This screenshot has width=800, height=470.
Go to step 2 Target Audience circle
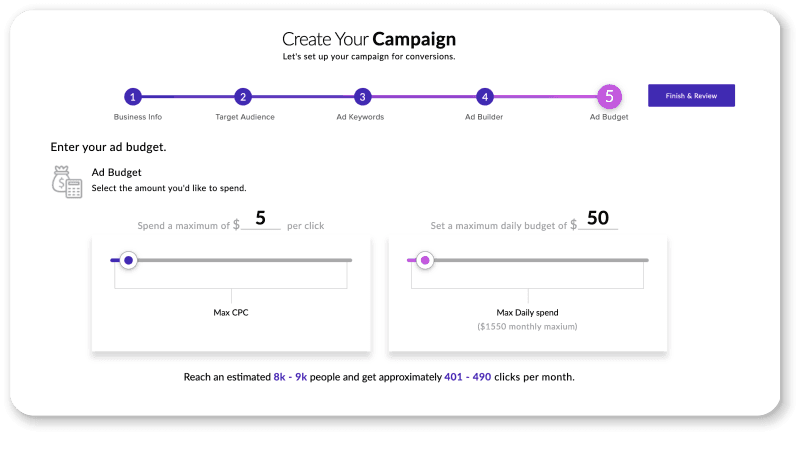(x=242, y=97)
